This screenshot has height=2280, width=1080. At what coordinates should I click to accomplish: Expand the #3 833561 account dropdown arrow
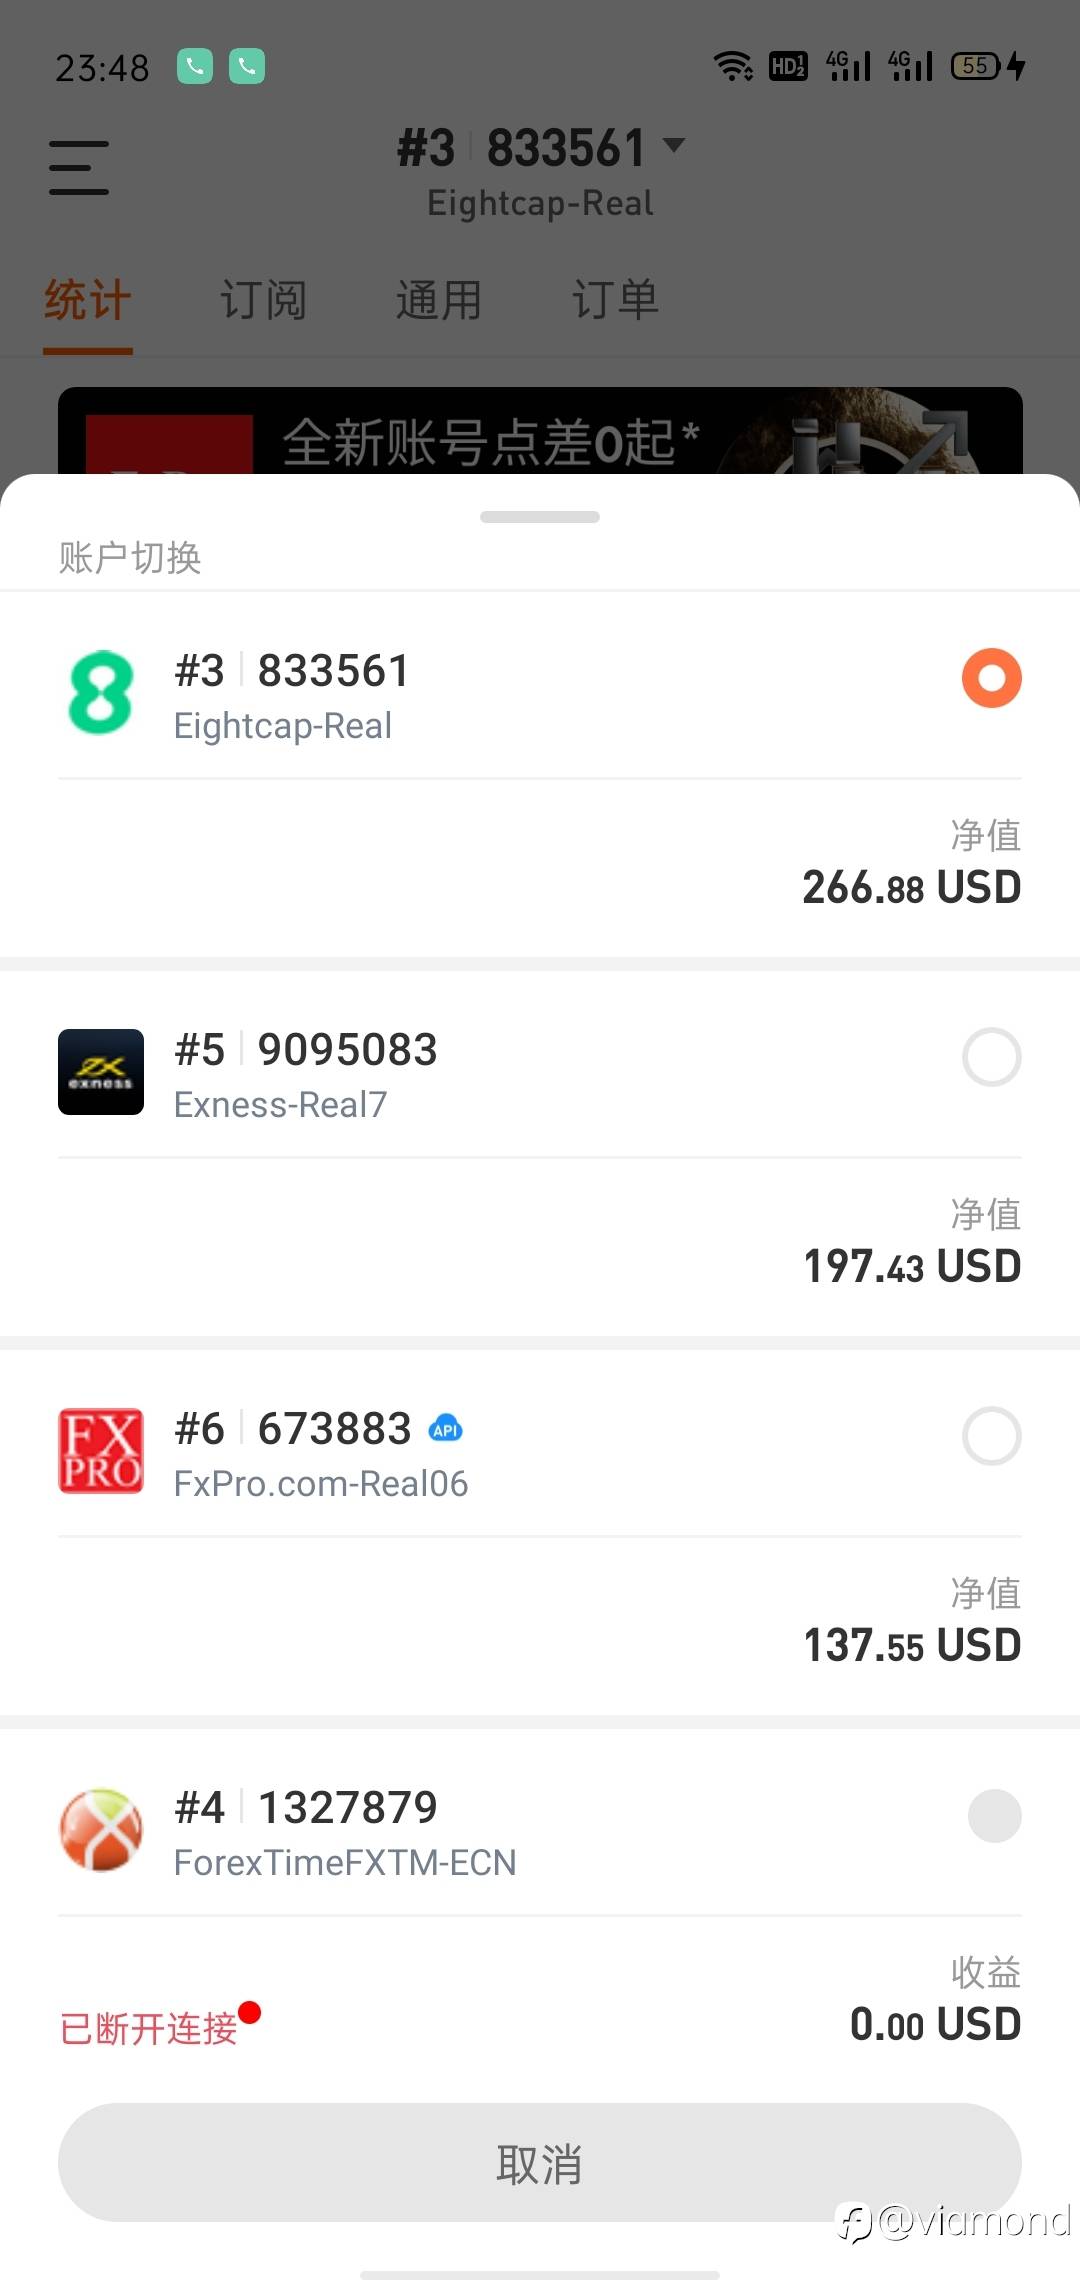pyautogui.click(x=675, y=145)
